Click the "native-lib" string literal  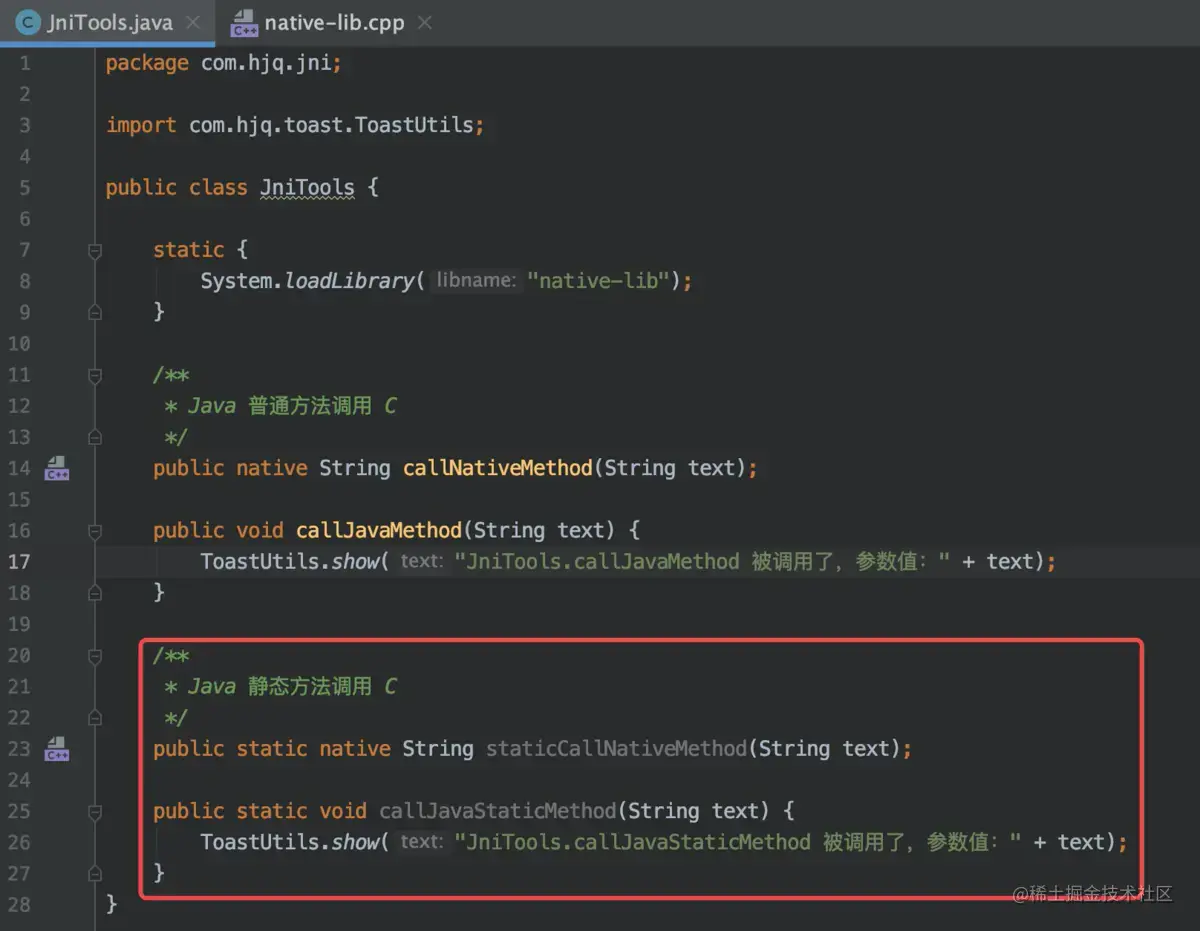tap(599, 281)
